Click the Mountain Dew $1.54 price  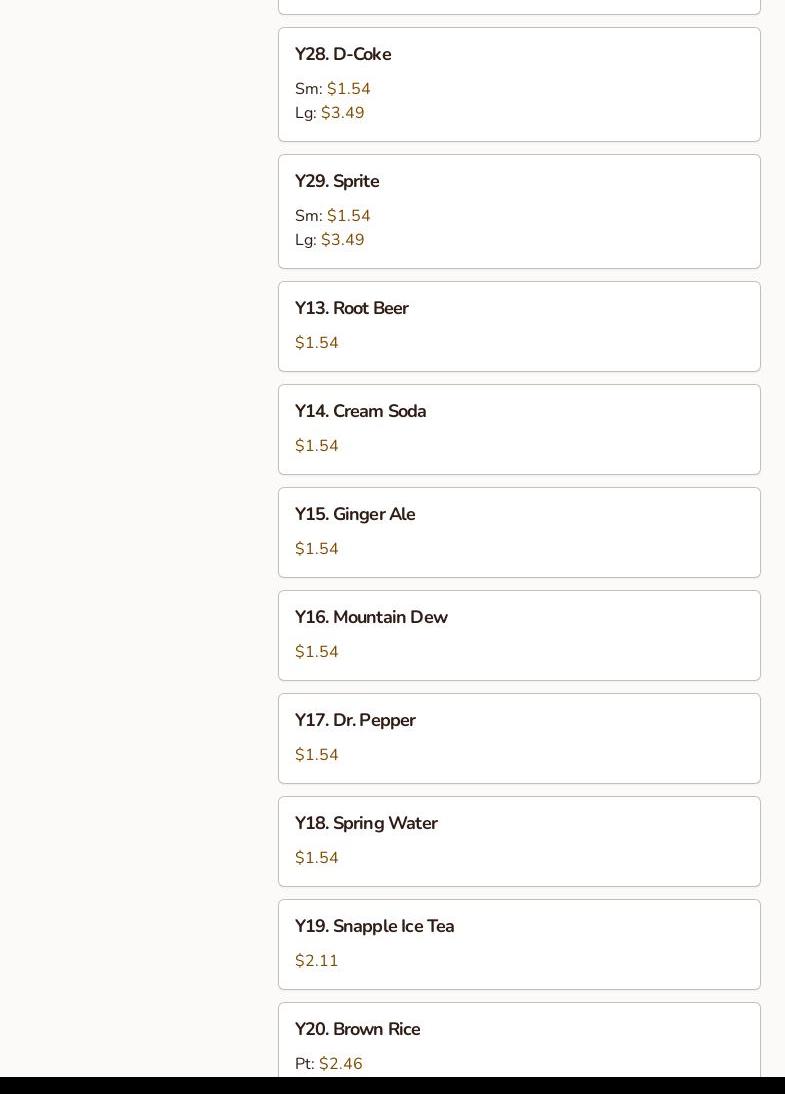317,652
